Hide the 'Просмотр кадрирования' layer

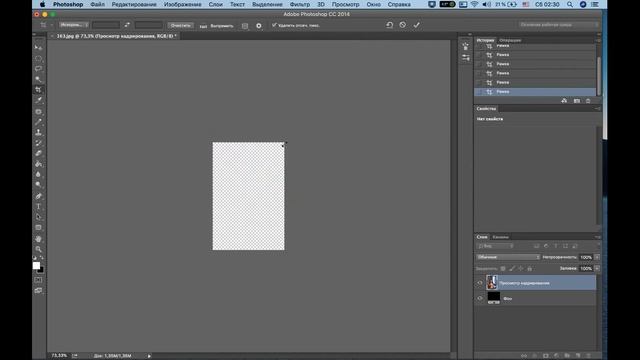pos(480,283)
